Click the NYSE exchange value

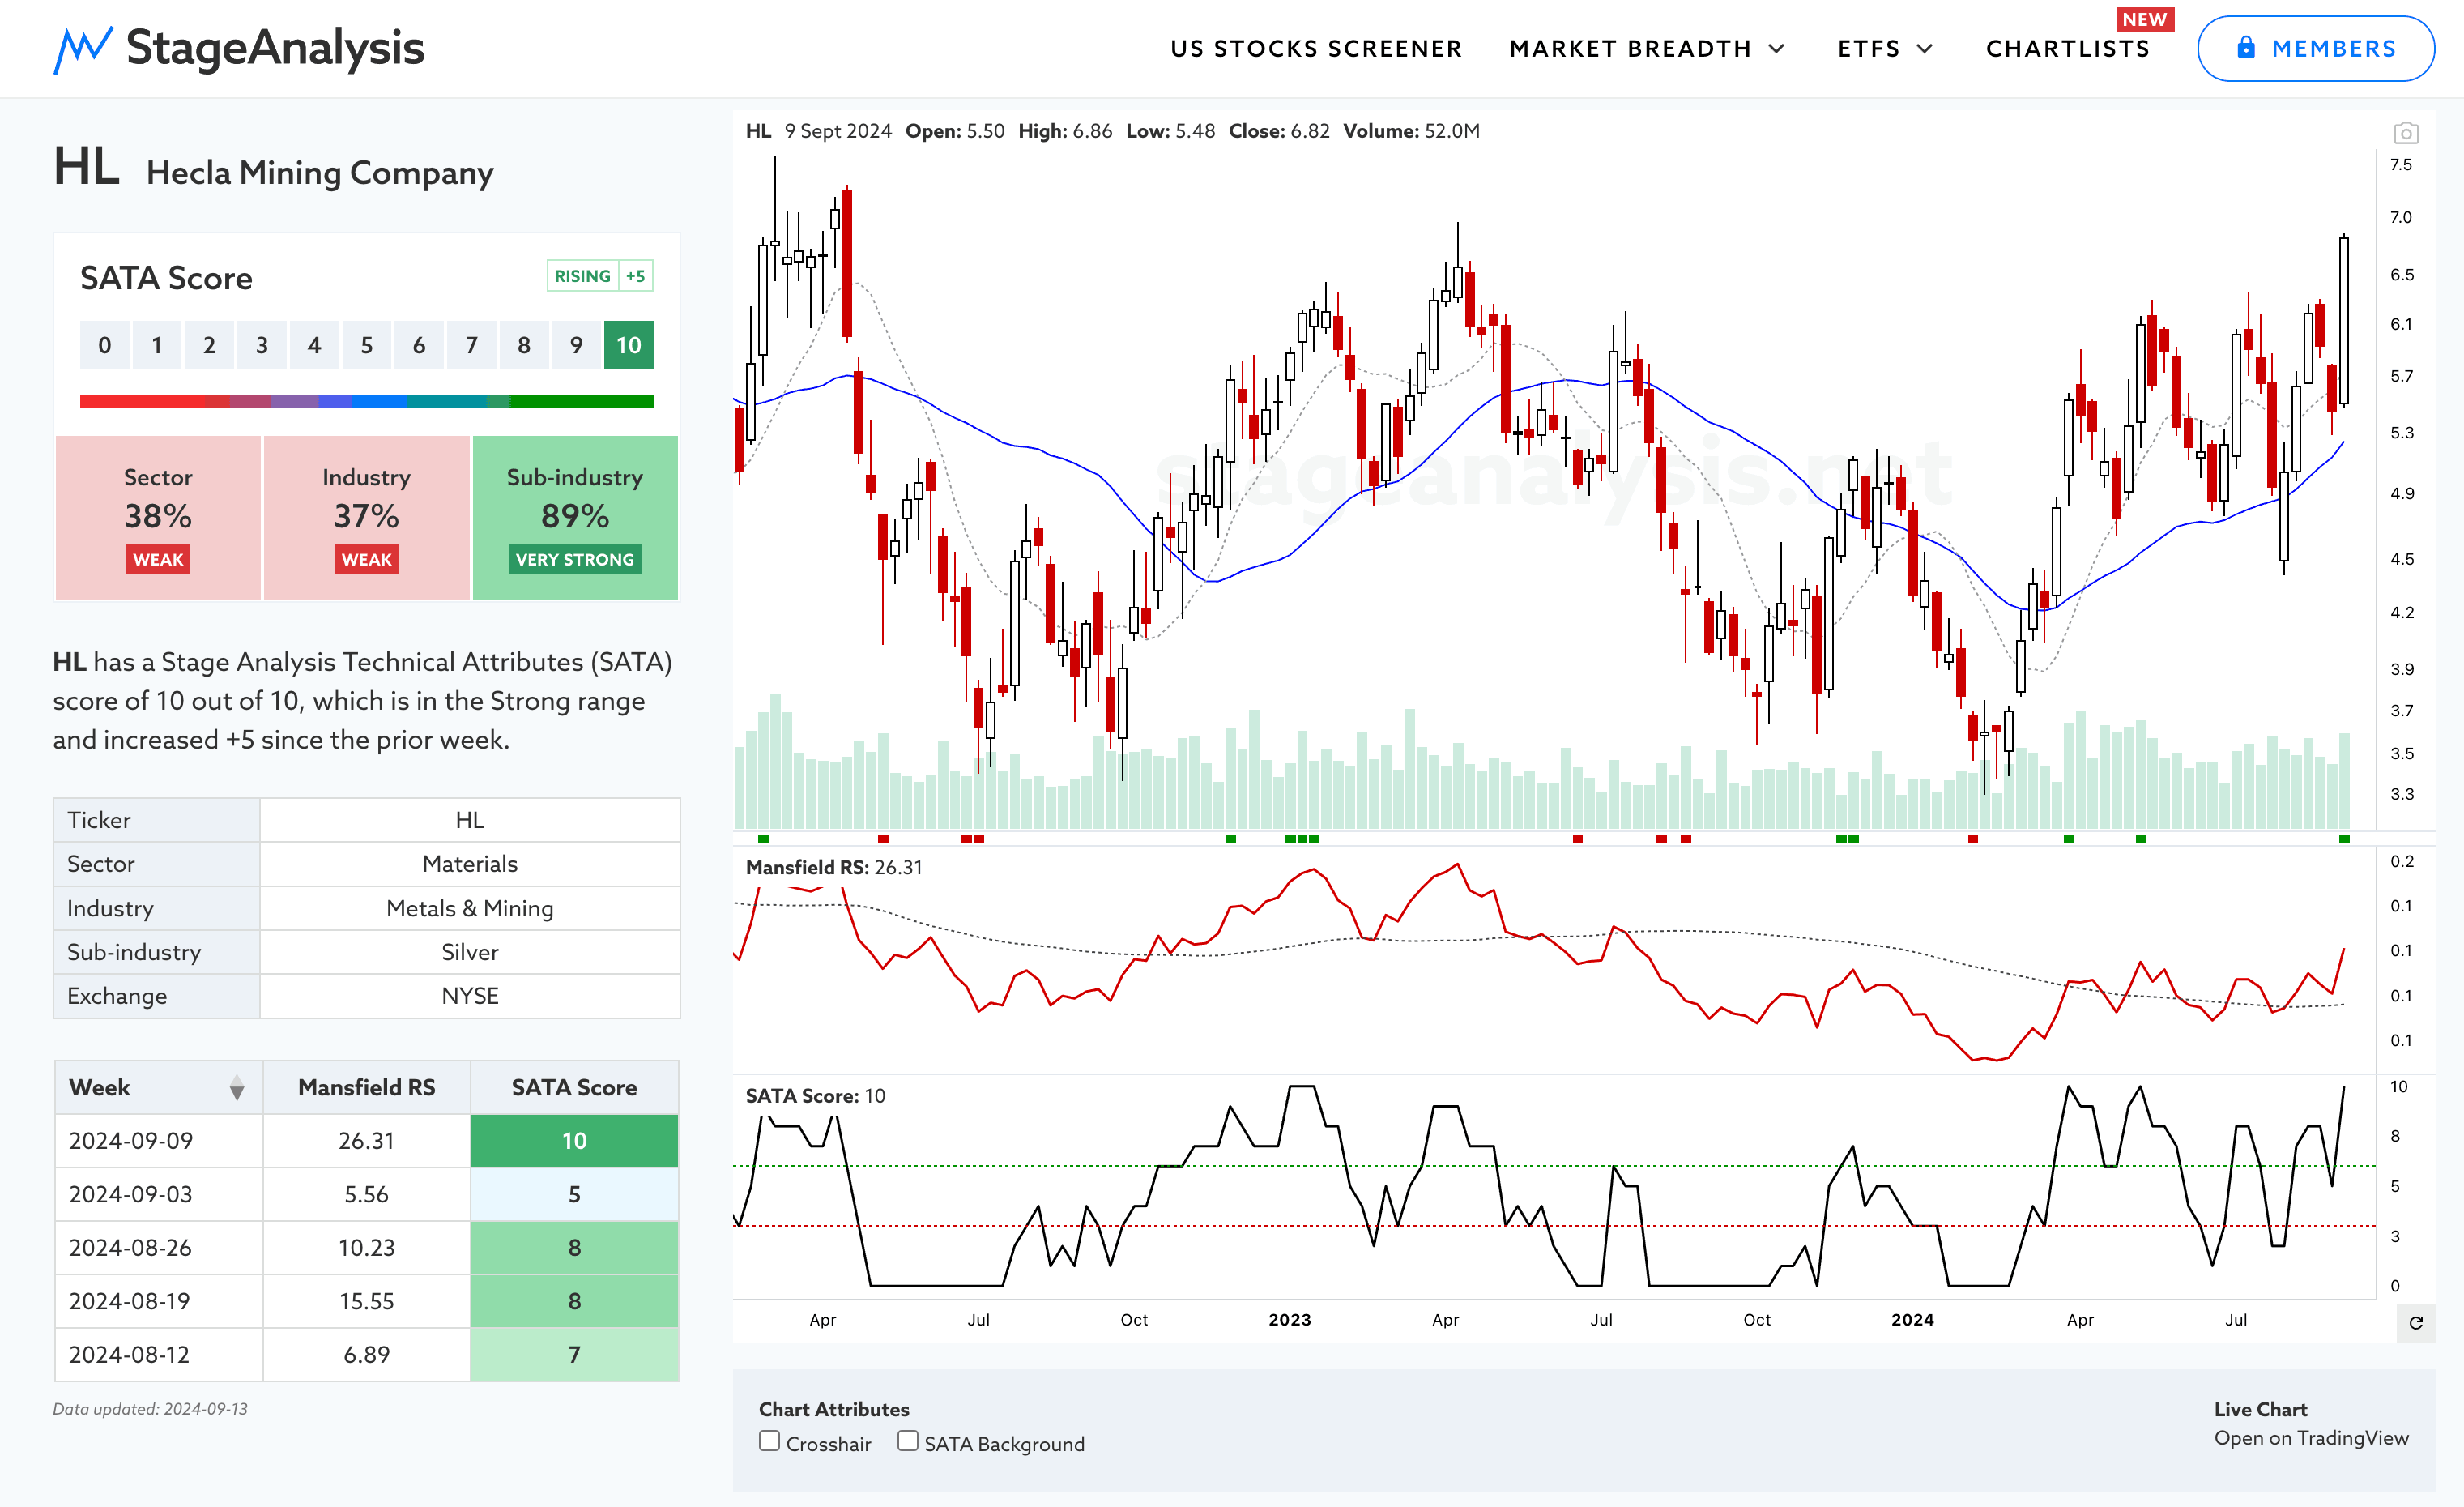click(x=470, y=996)
